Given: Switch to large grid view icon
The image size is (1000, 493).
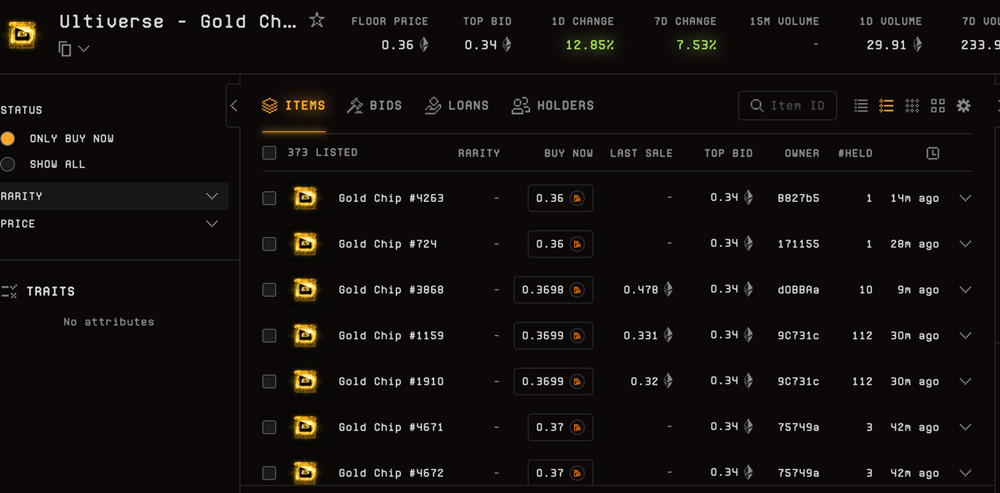Looking at the screenshot, I should point(938,106).
